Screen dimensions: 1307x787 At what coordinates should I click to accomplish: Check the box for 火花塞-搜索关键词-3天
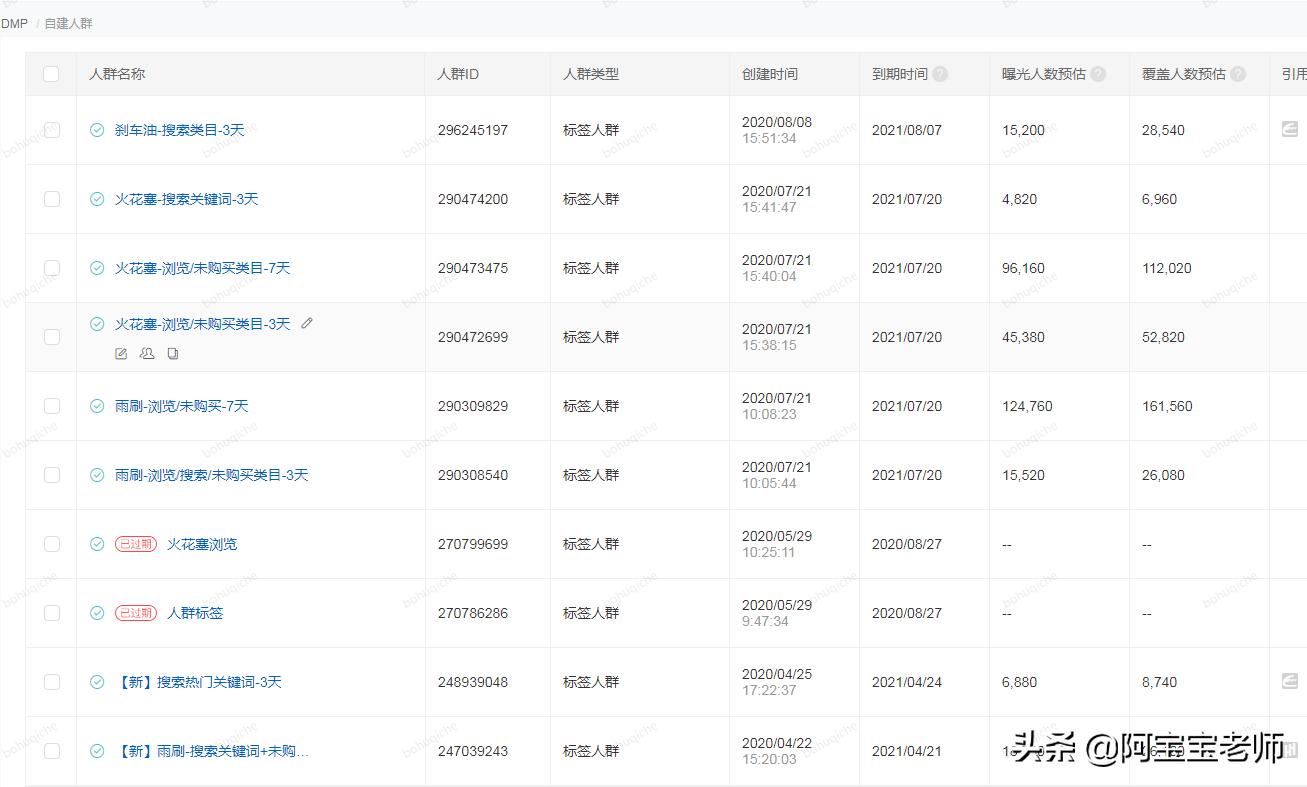pyautogui.click(x=51, y=199)
